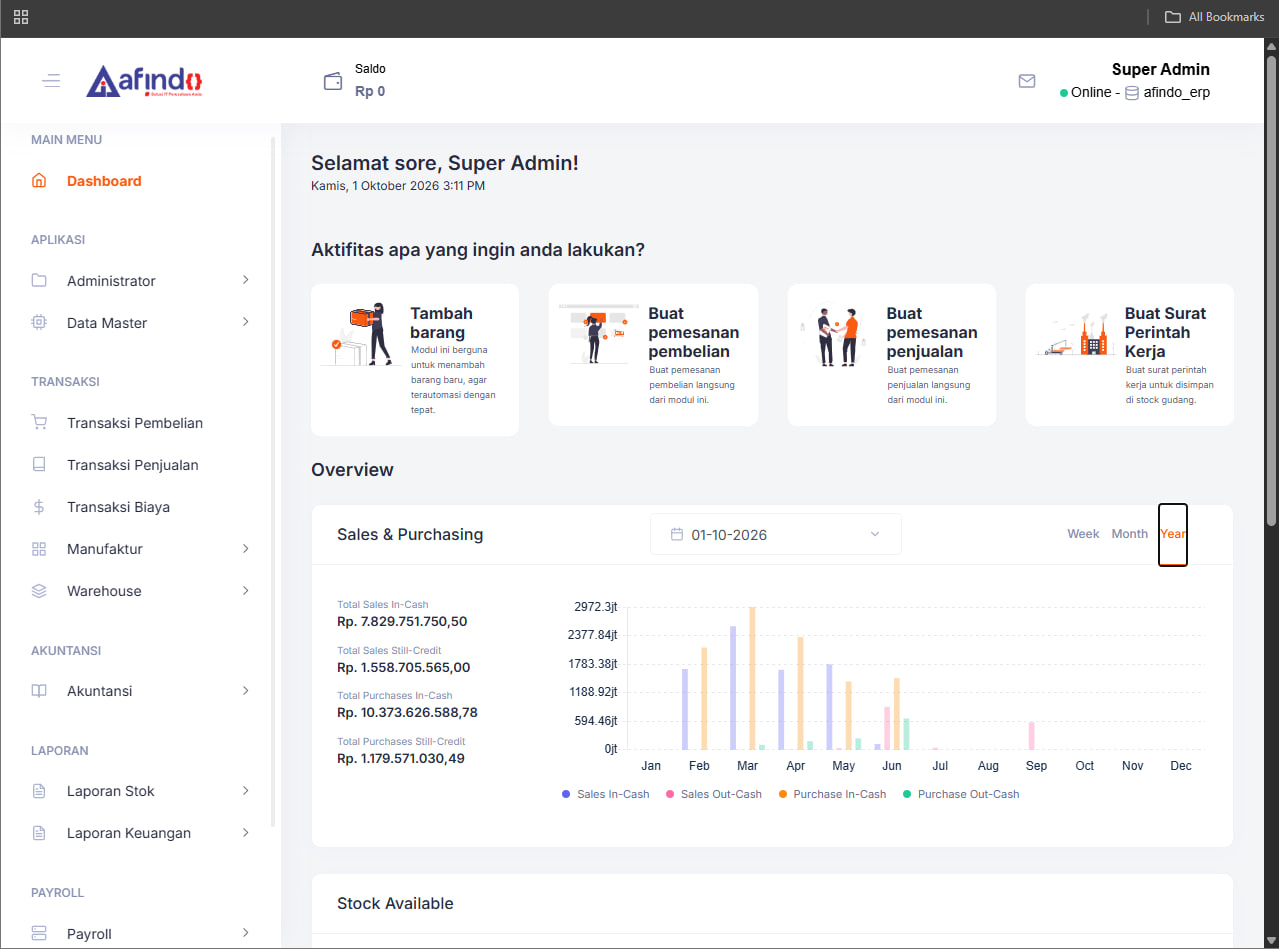Click the Buat pemesanan penjualan handshake illustration
The image size is (1279, 949).
pyautogui.click(x=838, y=336)
